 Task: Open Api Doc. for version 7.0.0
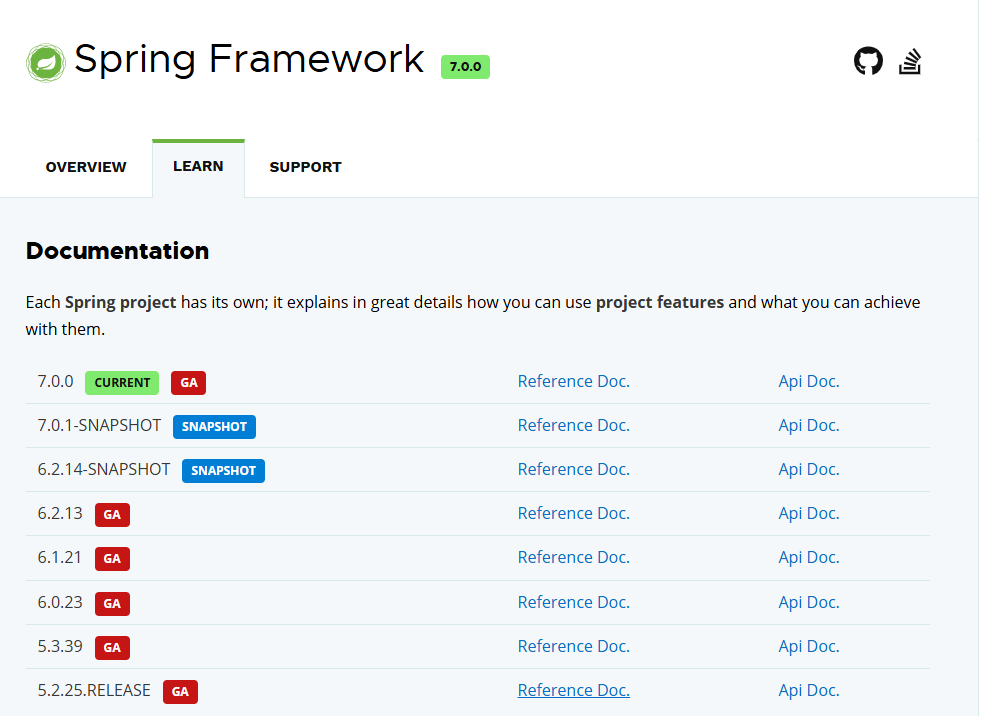coord(809,382)
